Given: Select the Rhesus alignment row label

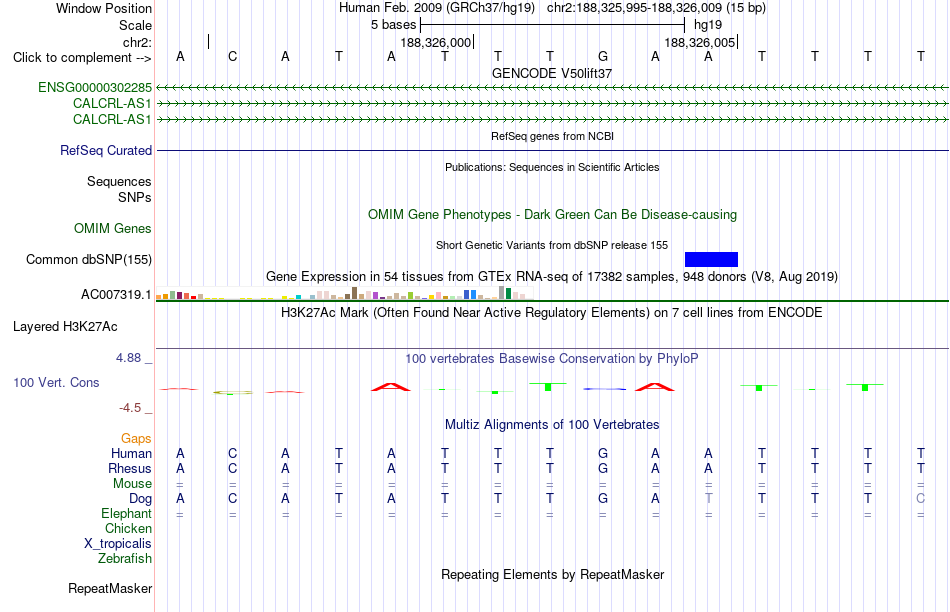Looking at the screenshot, I should pos(130,468).
